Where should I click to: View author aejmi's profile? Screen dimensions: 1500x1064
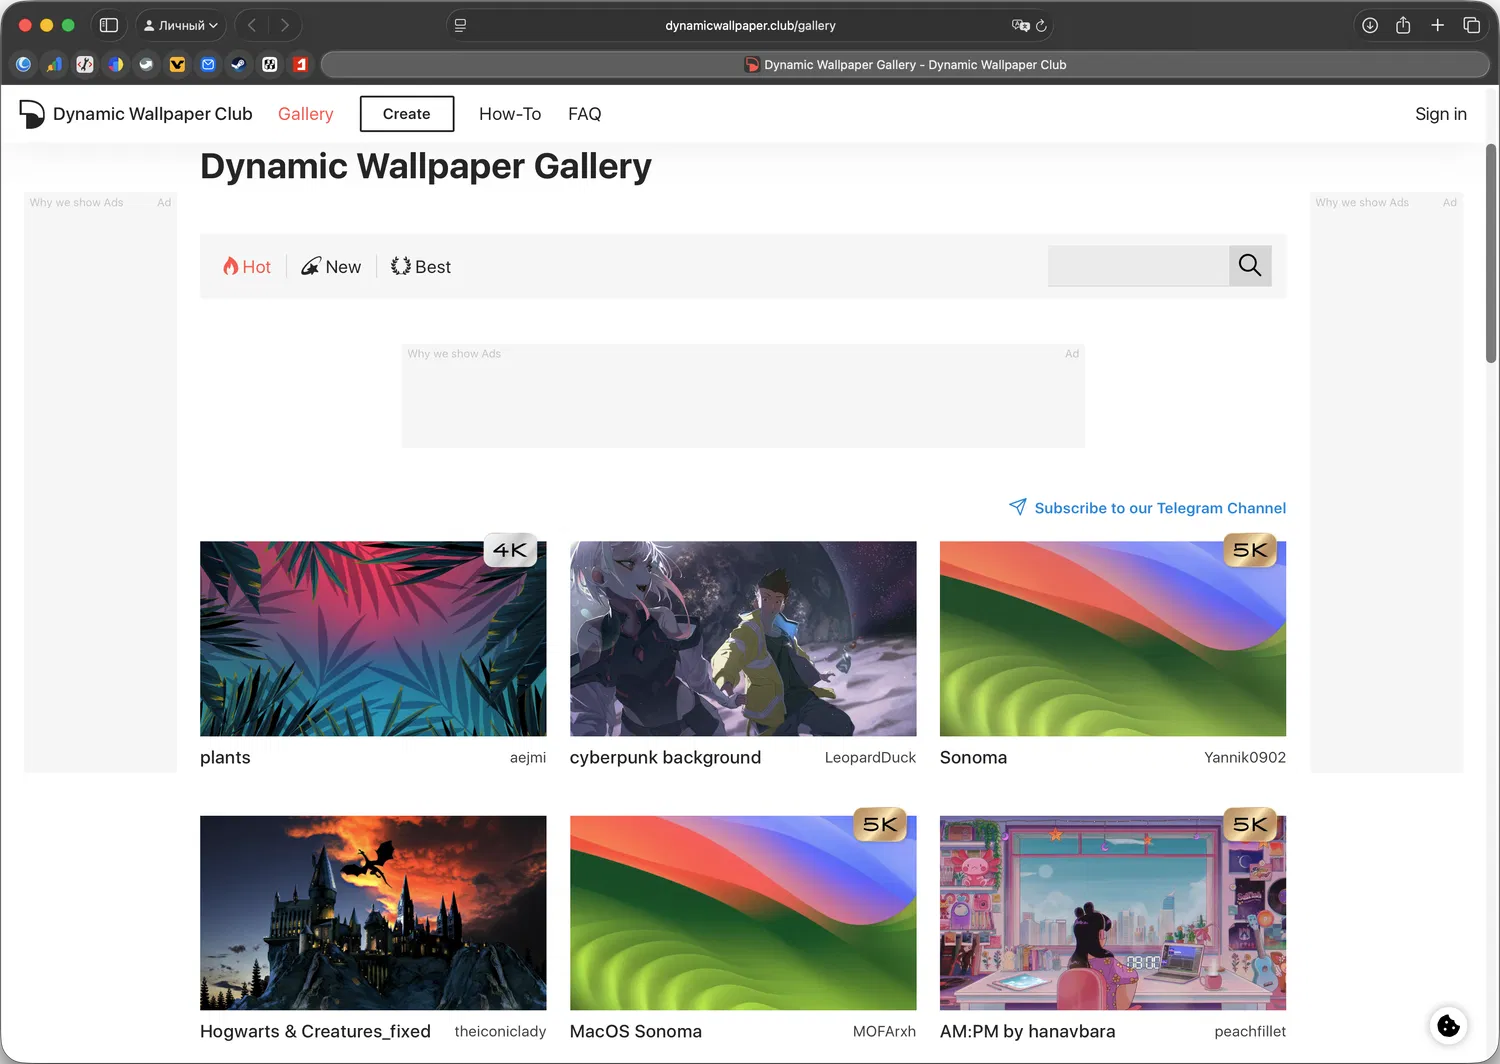tap(528, 758)
